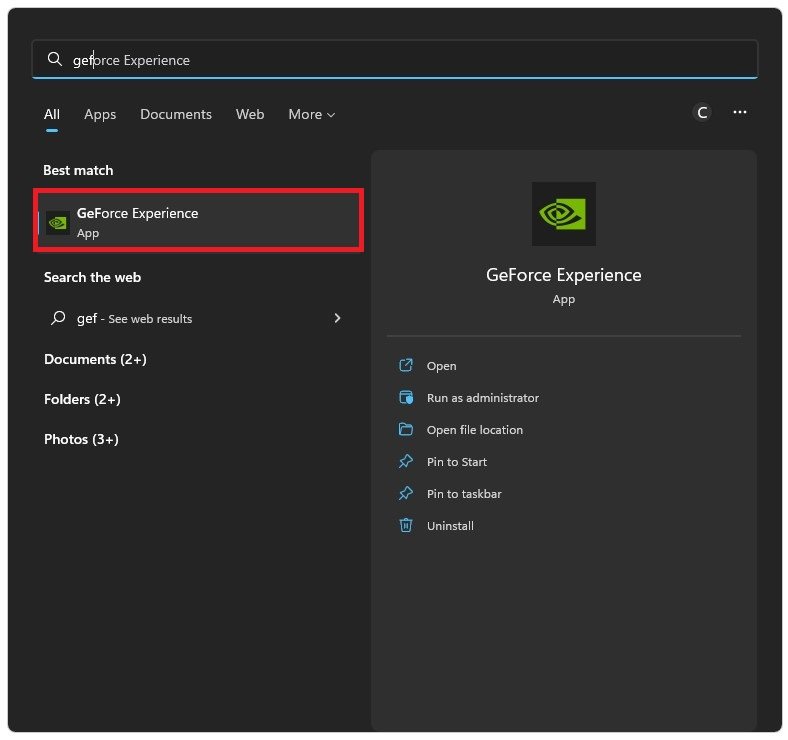Expand the More filter dropdown
788x740 pixels.
311,115
